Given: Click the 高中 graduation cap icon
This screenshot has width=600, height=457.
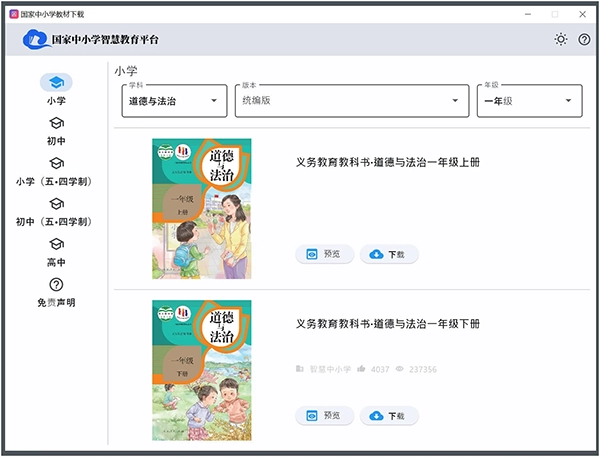Looking at the screenshot, I should 56,244.
